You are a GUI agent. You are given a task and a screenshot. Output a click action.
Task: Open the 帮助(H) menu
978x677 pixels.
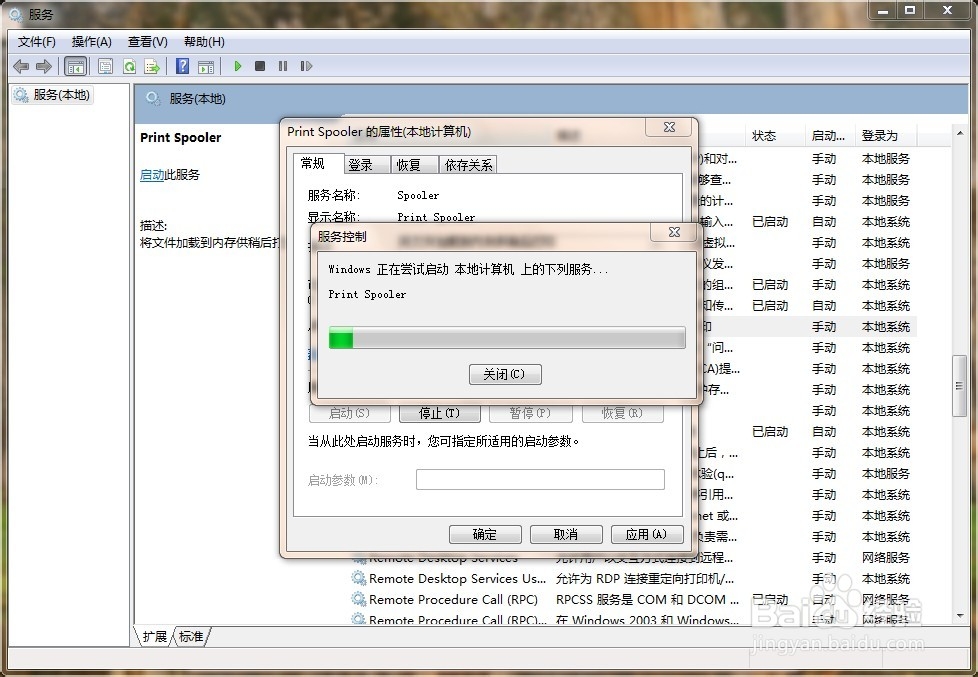pos(204,42)
